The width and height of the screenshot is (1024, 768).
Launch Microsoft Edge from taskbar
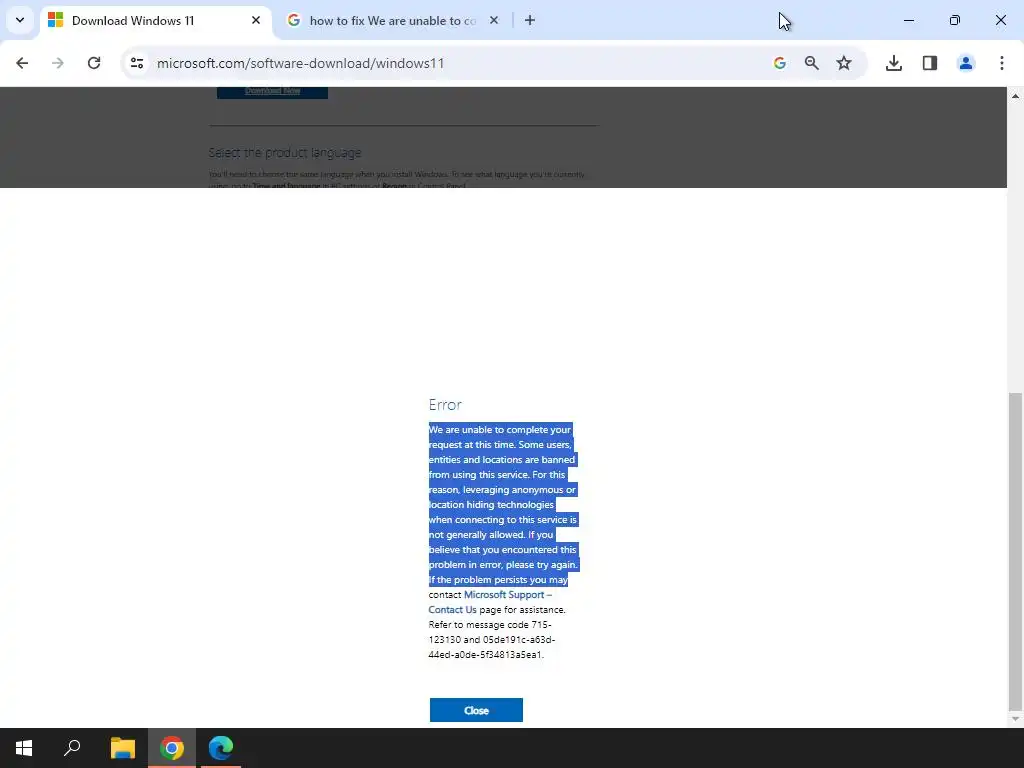pos(221,748)
